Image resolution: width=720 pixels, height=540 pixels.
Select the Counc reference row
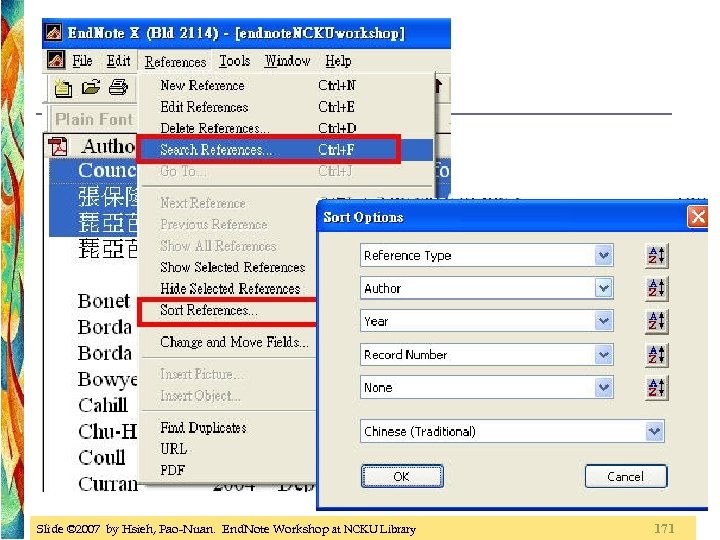[x=107, y=170]
